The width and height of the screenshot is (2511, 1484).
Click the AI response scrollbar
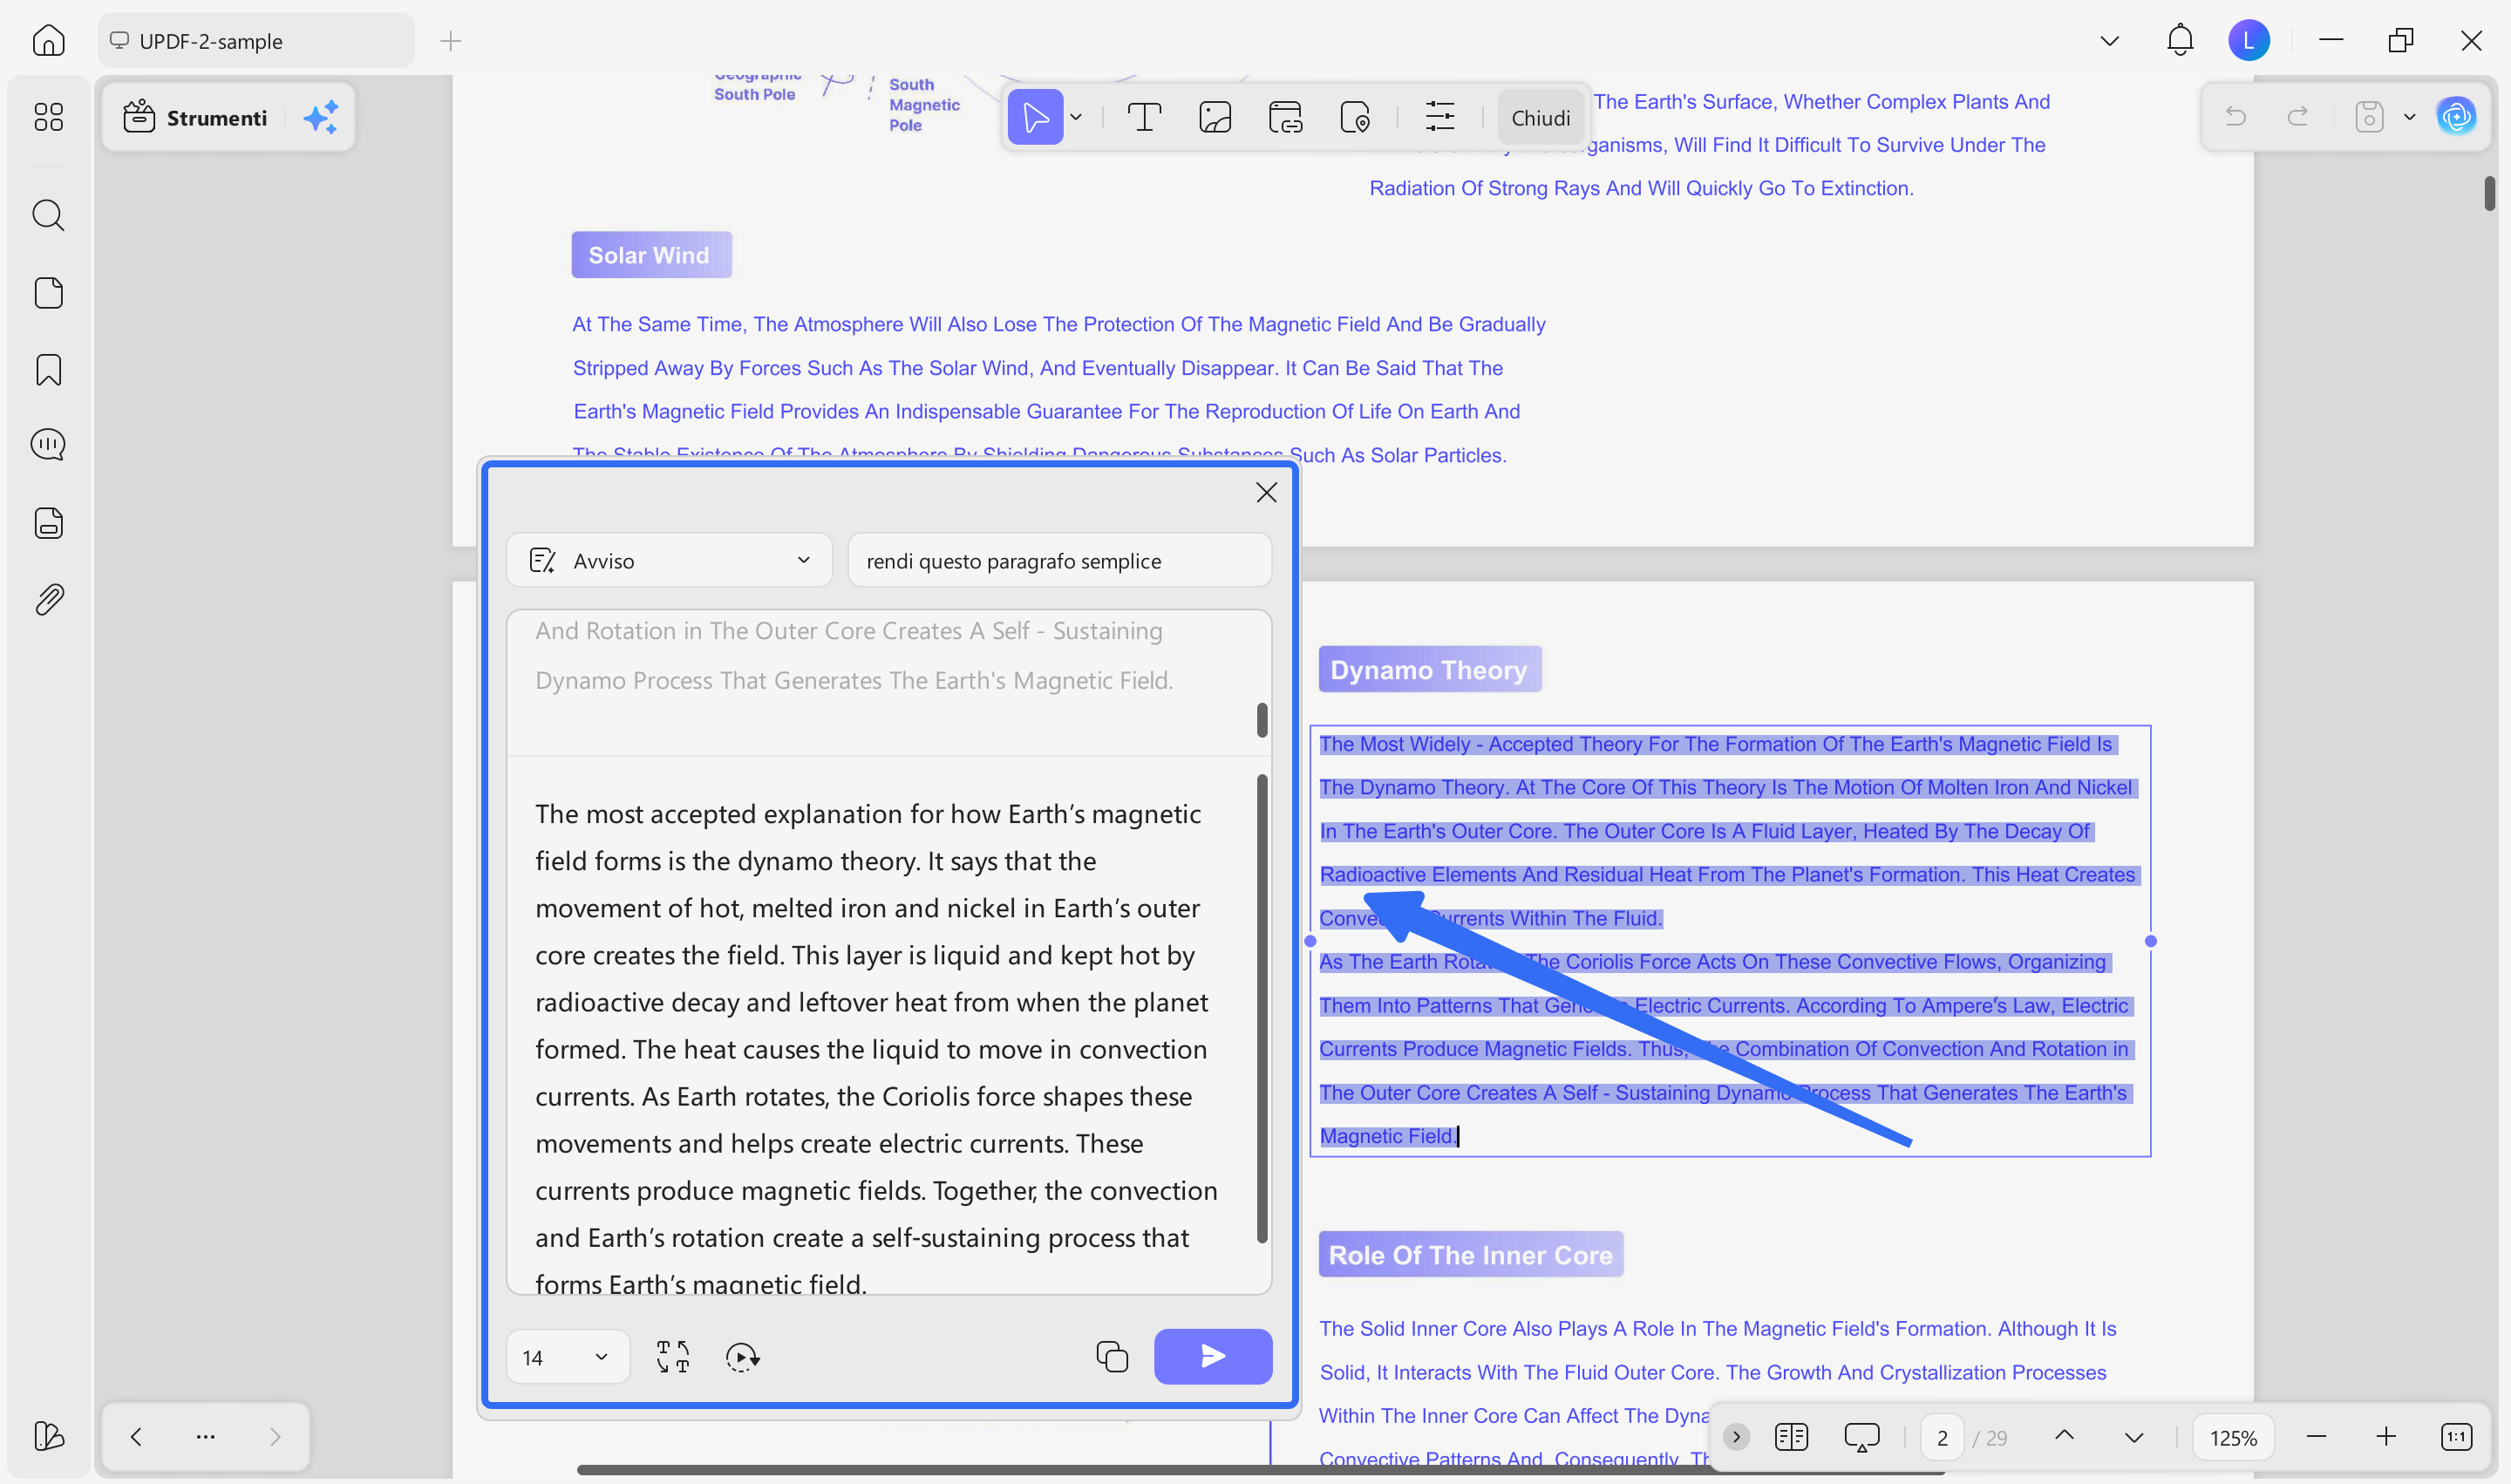1262,1008
